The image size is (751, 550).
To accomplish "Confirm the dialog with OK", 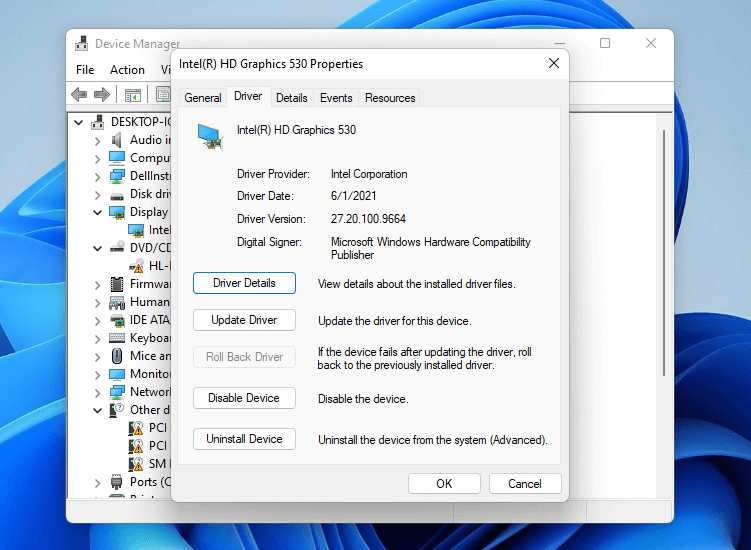I will 444,483.
